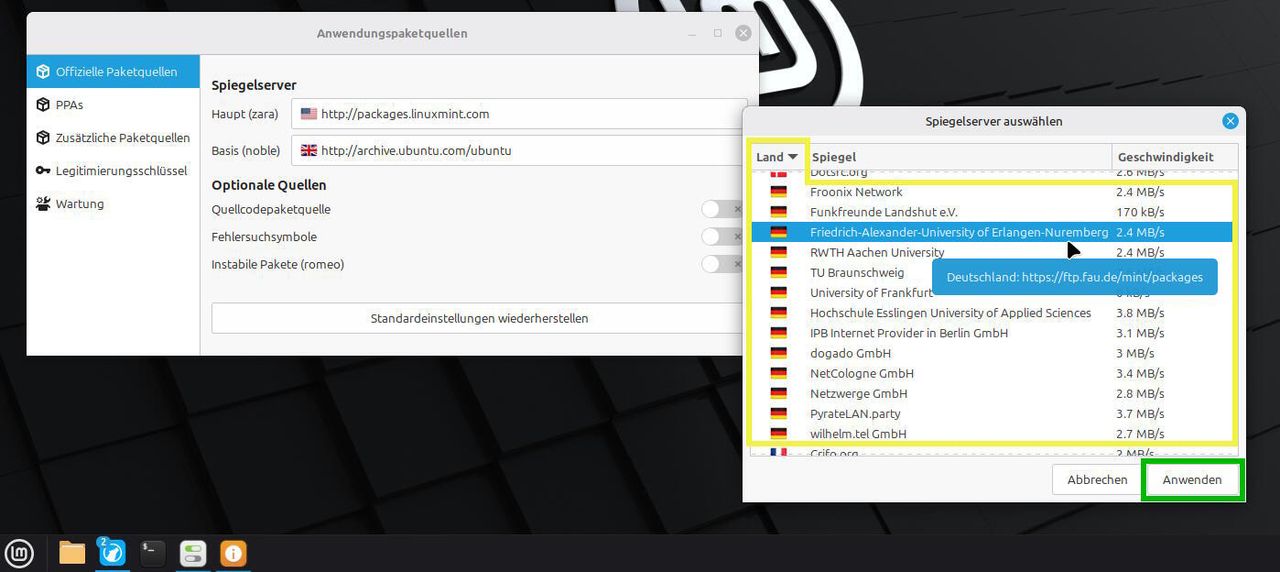Select Legitimierungsschlüssel in the sidebar

[113, 171]
